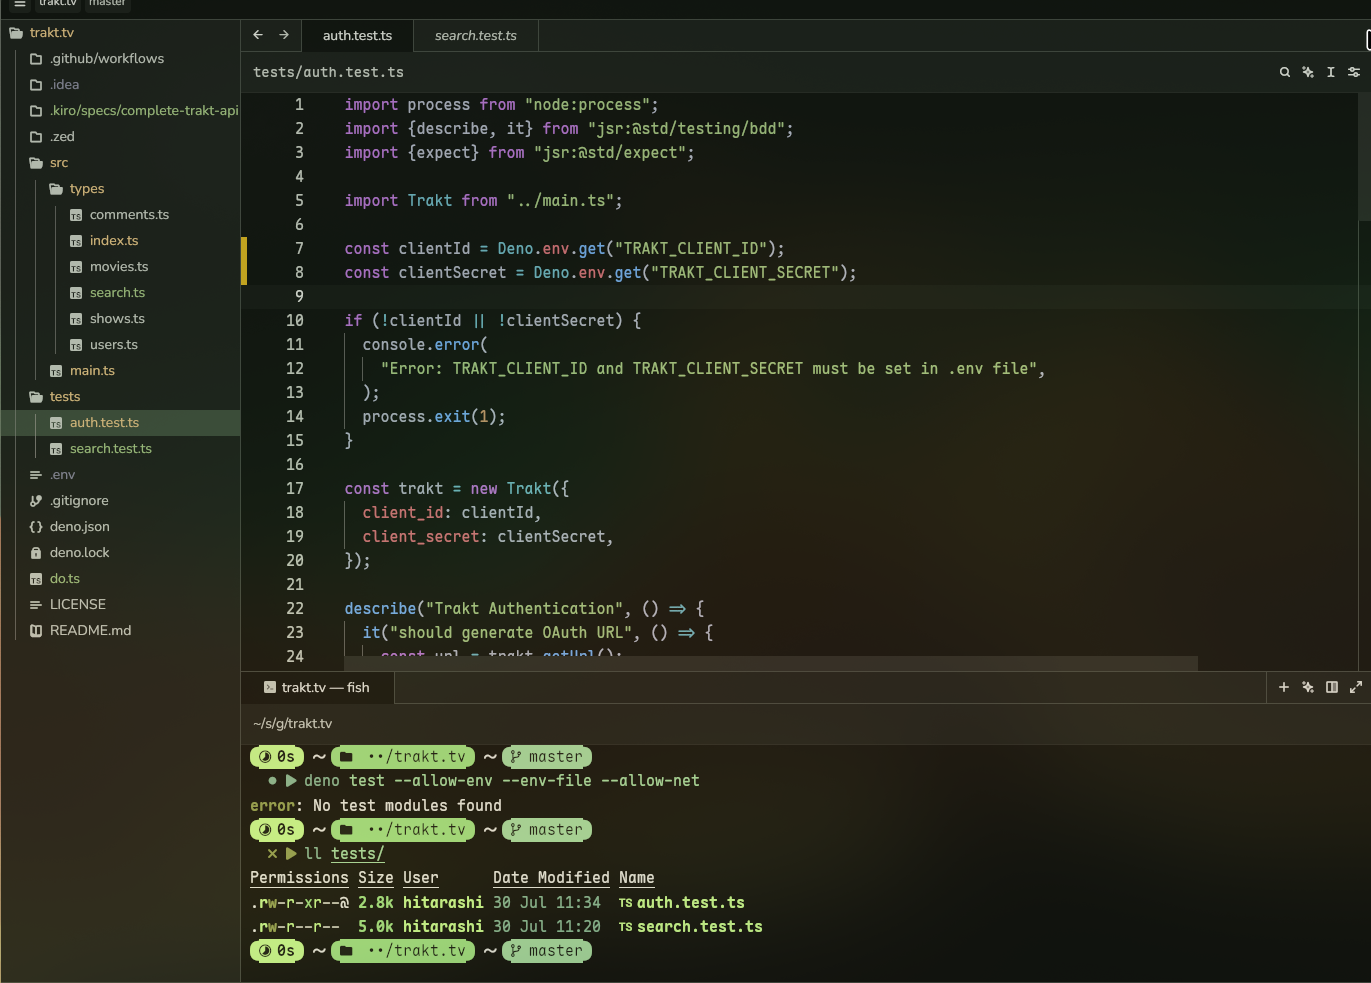Click sparkle assist icon in terminal panel

(x=1308, y=687)
